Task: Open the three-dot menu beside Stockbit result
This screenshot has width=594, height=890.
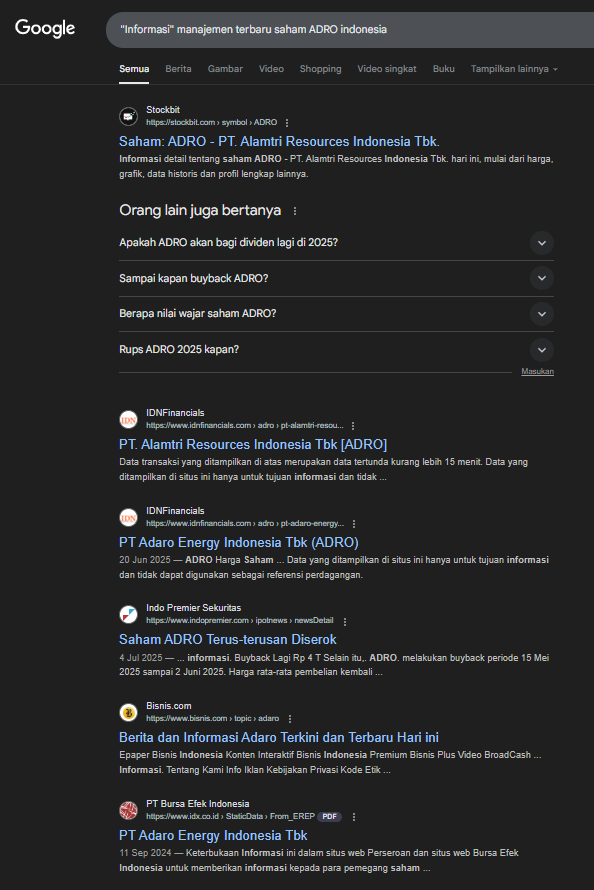Action: pyautogui.click(x=287, y=123)
